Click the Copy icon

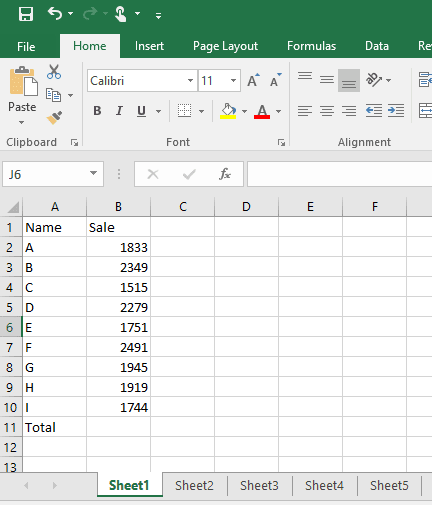click(x=53, y=95)
